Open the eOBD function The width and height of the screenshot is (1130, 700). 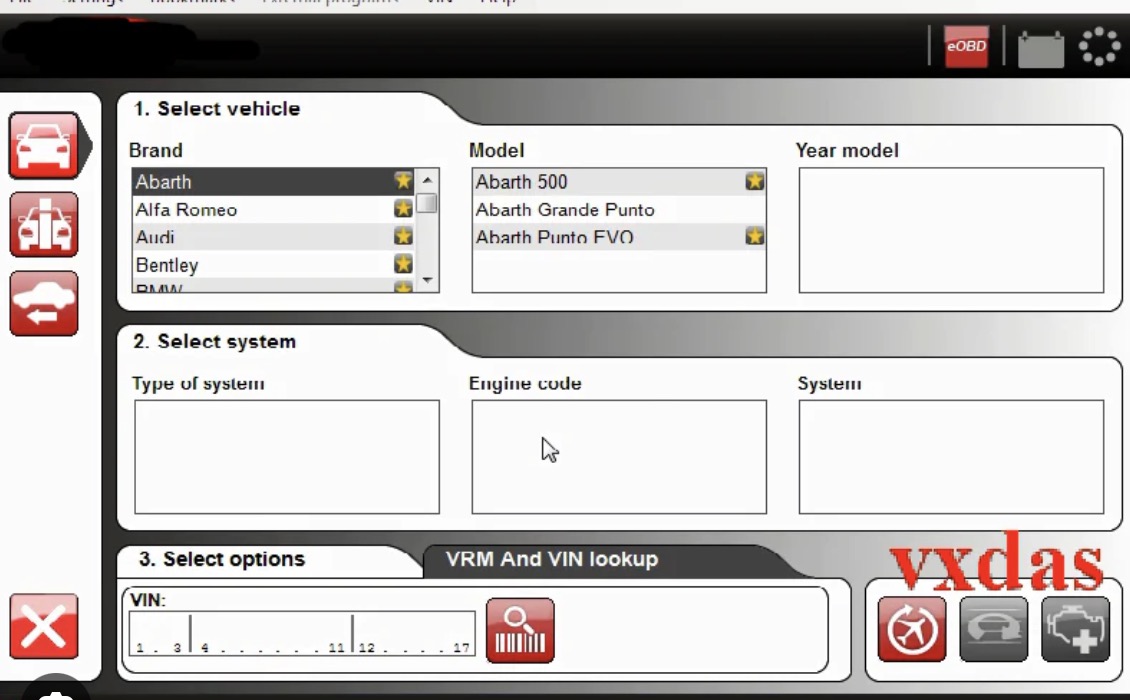(x=966, y=47)
